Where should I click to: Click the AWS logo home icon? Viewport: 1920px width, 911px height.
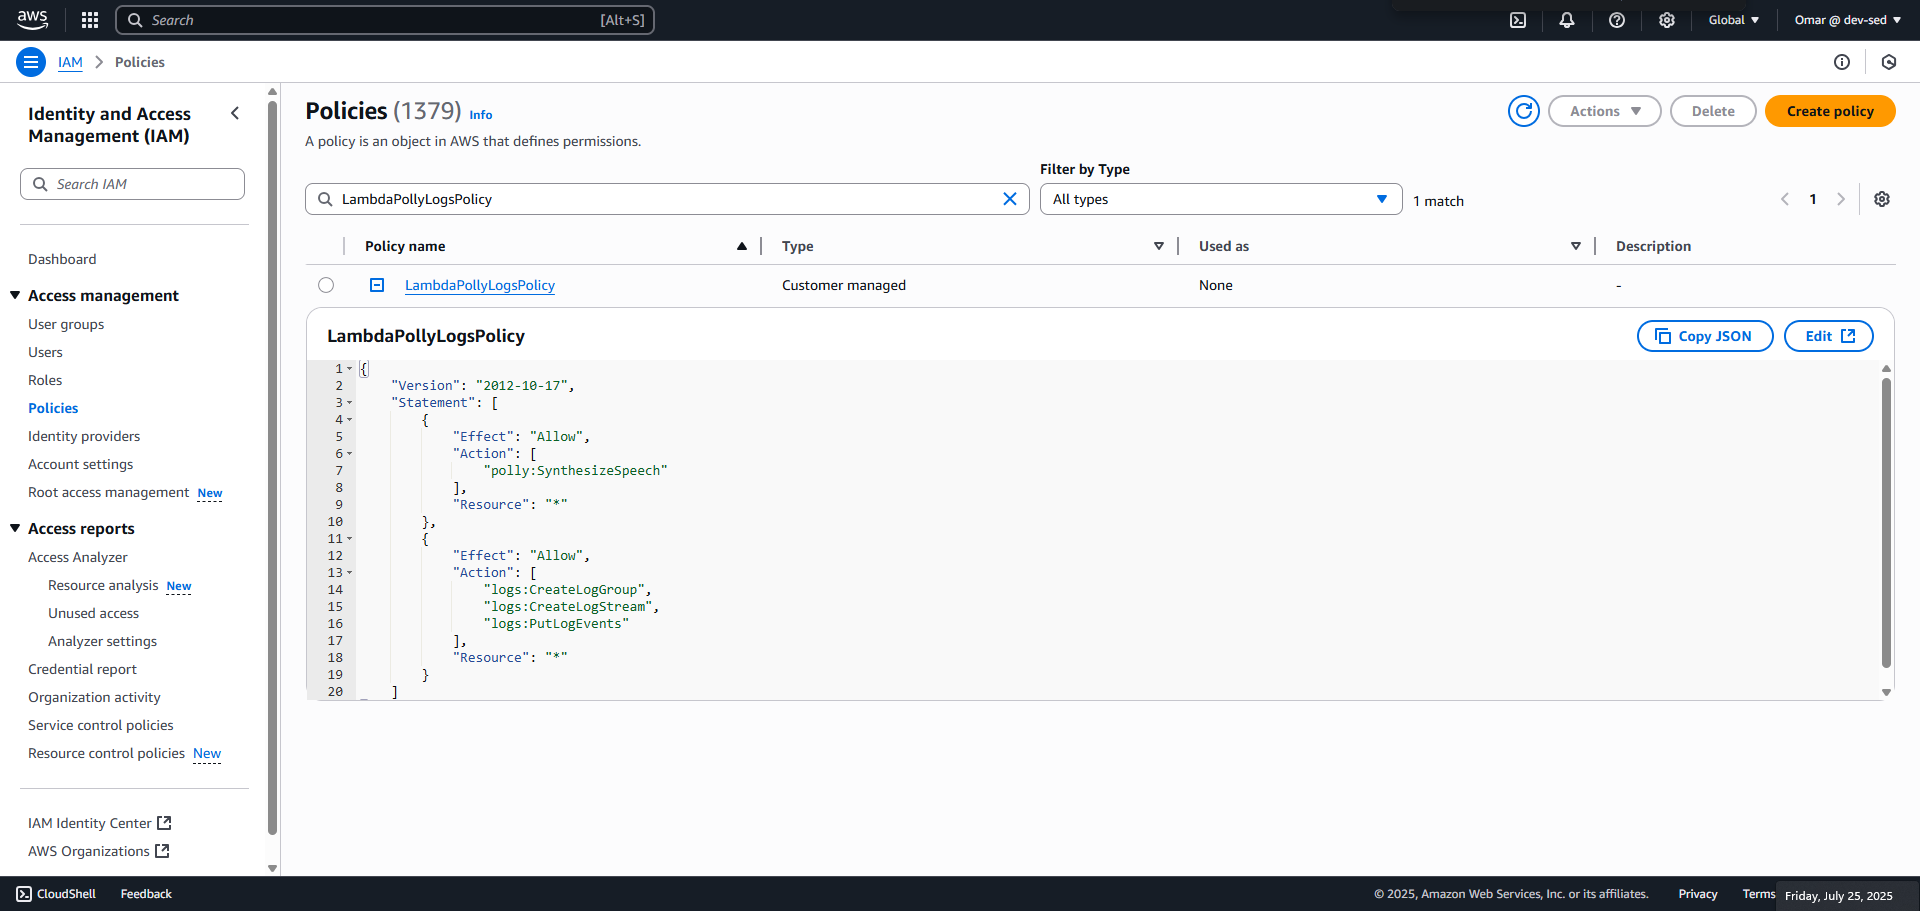point(32,20)
